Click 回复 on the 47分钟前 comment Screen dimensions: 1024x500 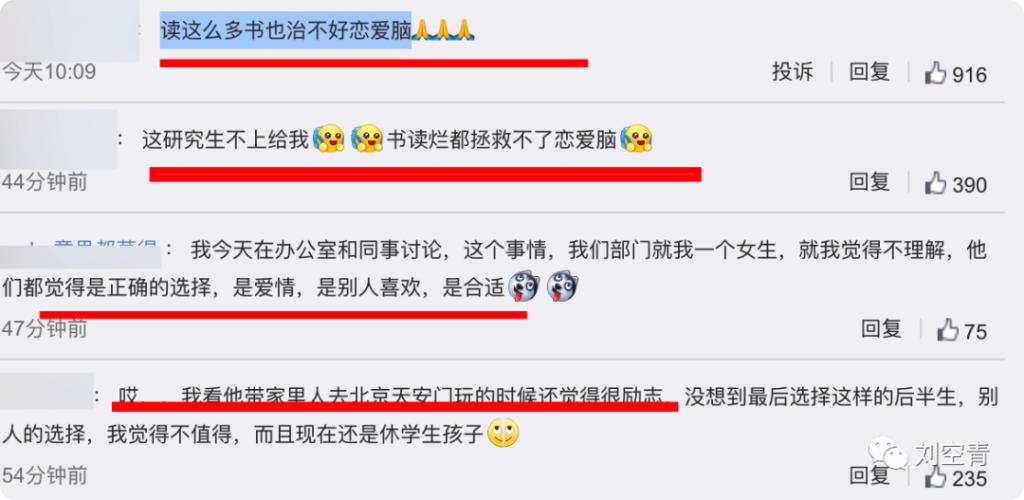pos(881,328)
